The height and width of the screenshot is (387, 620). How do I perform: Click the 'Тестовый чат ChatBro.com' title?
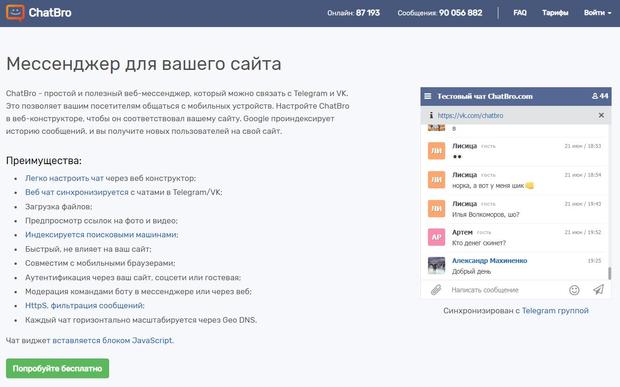pos(485,96)
